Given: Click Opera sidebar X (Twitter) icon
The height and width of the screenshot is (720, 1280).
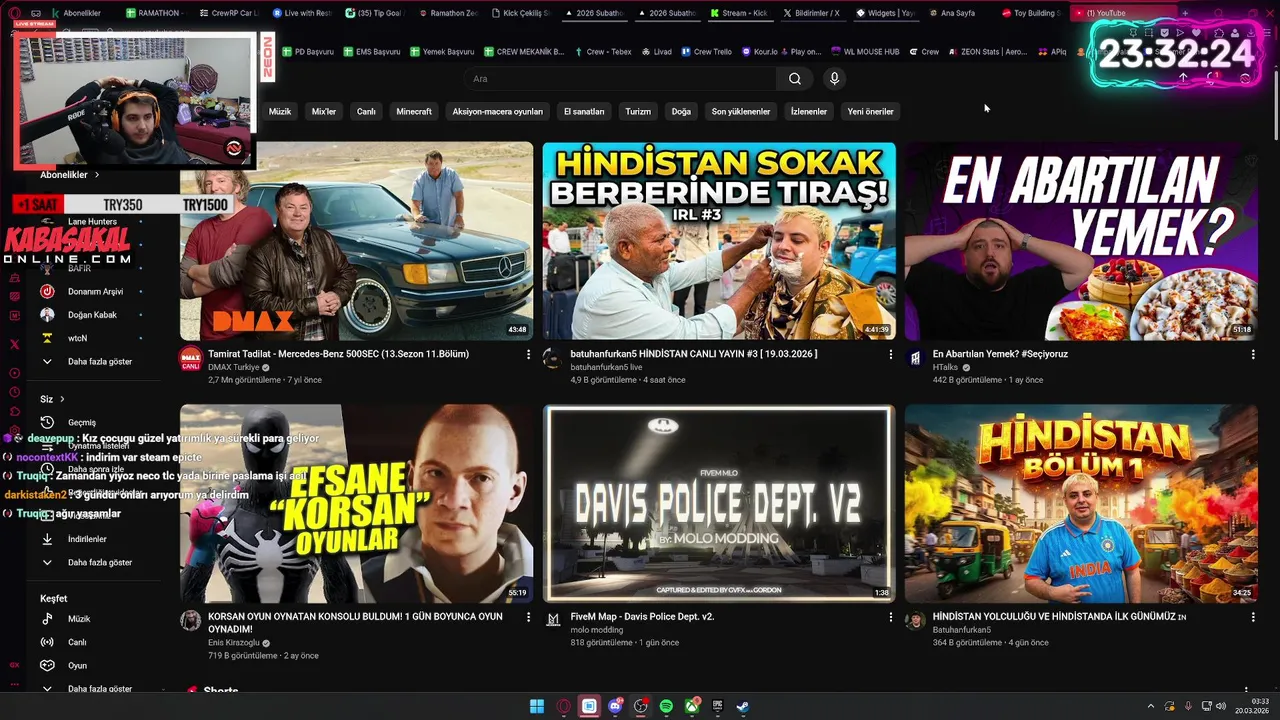Looking at the screenshot, I should tap(14, 343).
